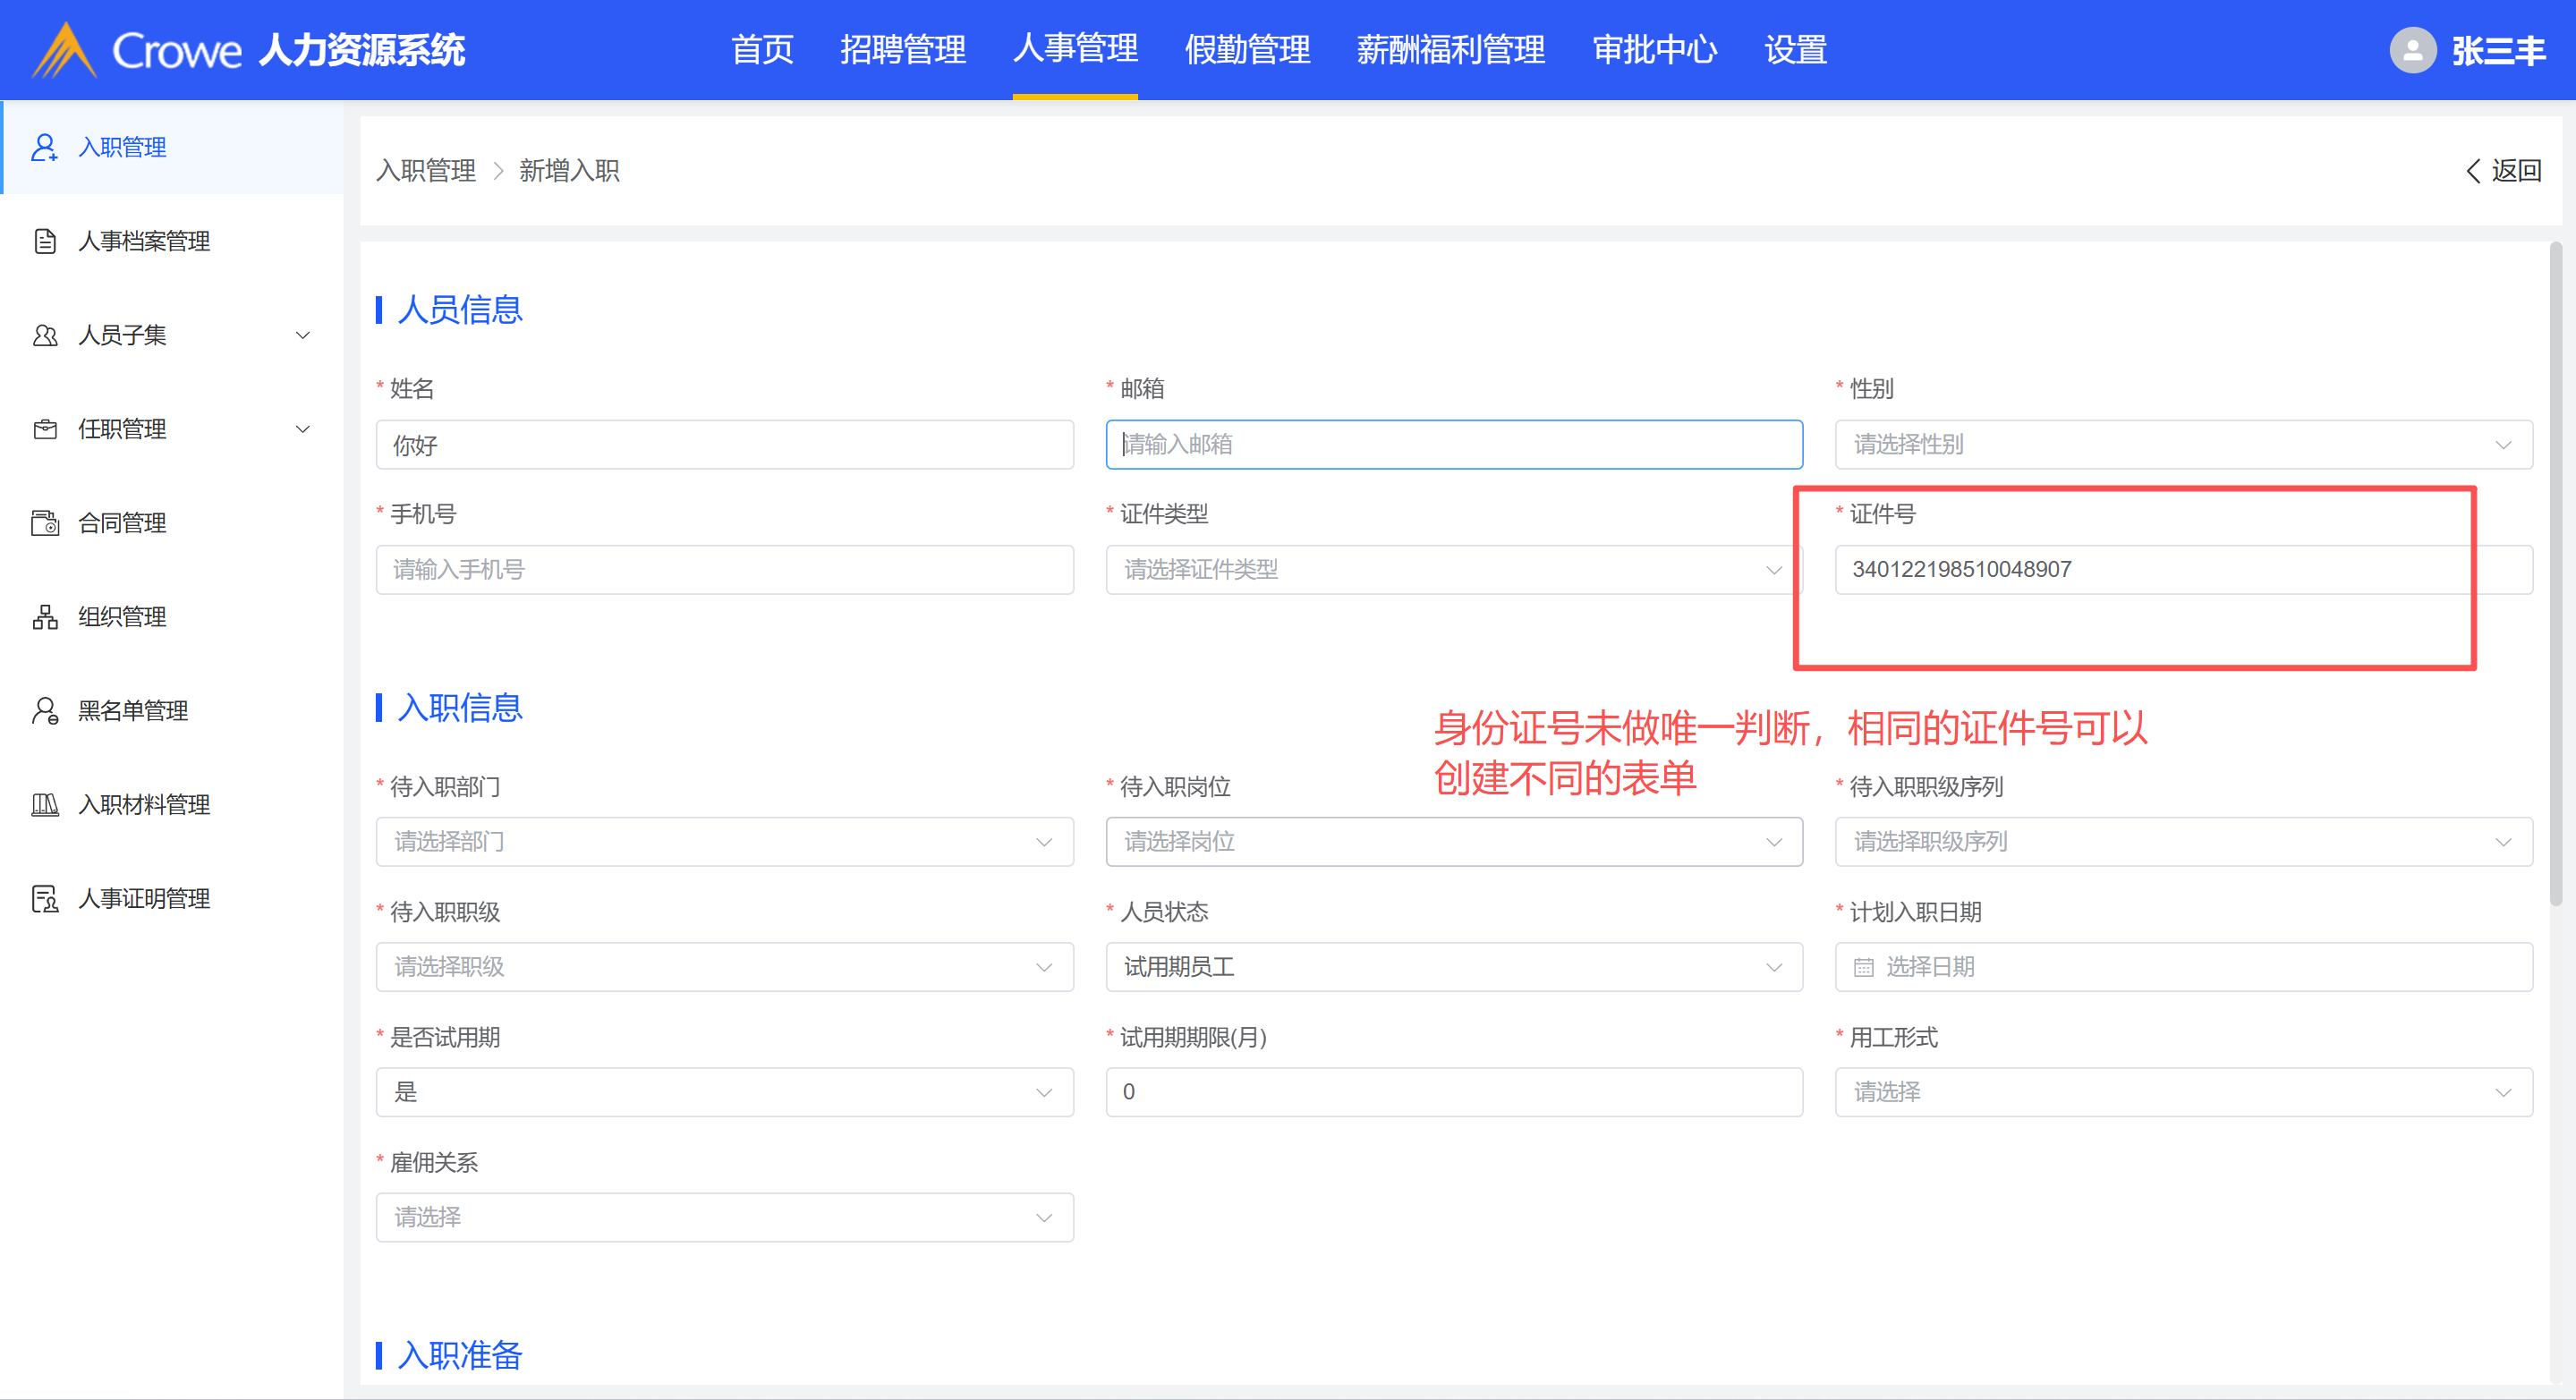Expand the 任职管理 sidebar submenu
This screenshot has height=1400, width=2576.
pos(302,429)
